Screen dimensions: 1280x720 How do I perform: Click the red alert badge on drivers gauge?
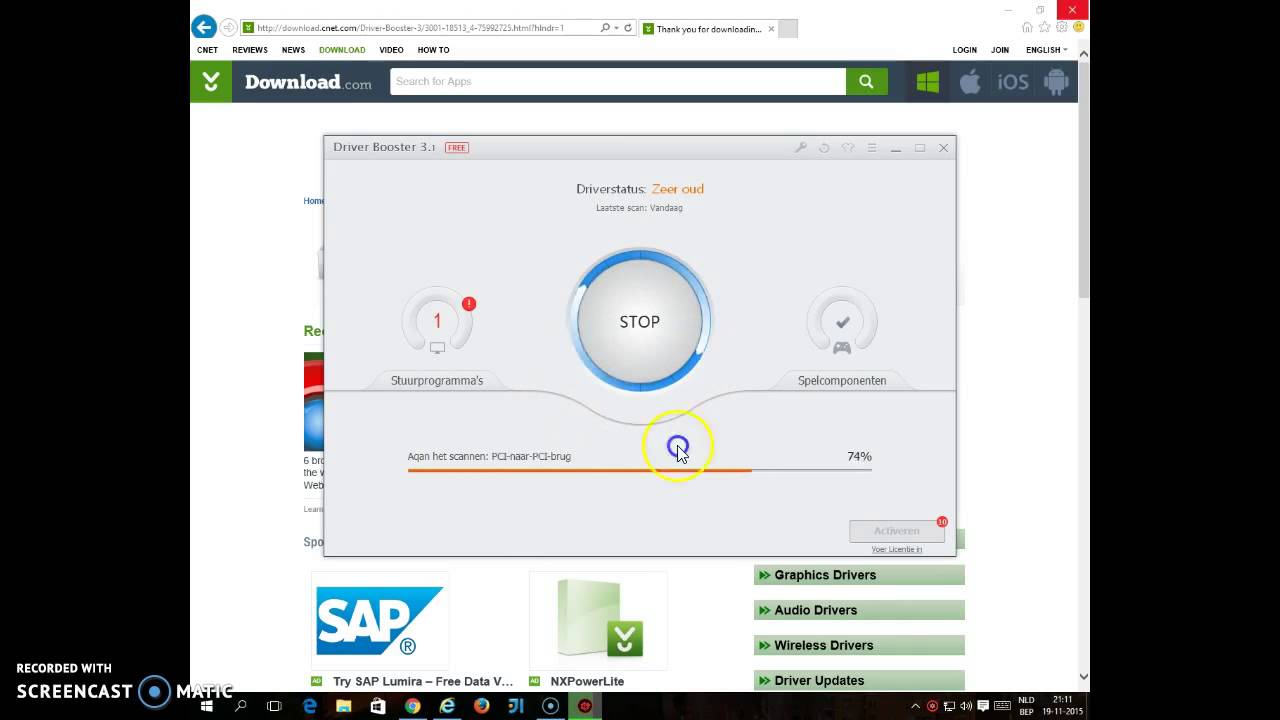[x=469, y=303]
